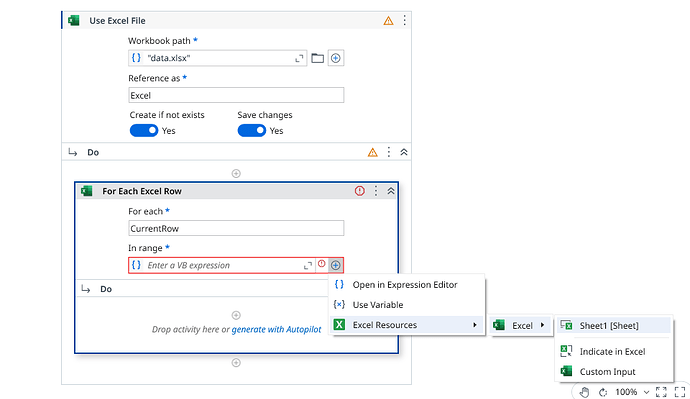Viewport: 690px width, 399px height.
Task: Click plus button next to Workbook path
Action: pos(336,58)
